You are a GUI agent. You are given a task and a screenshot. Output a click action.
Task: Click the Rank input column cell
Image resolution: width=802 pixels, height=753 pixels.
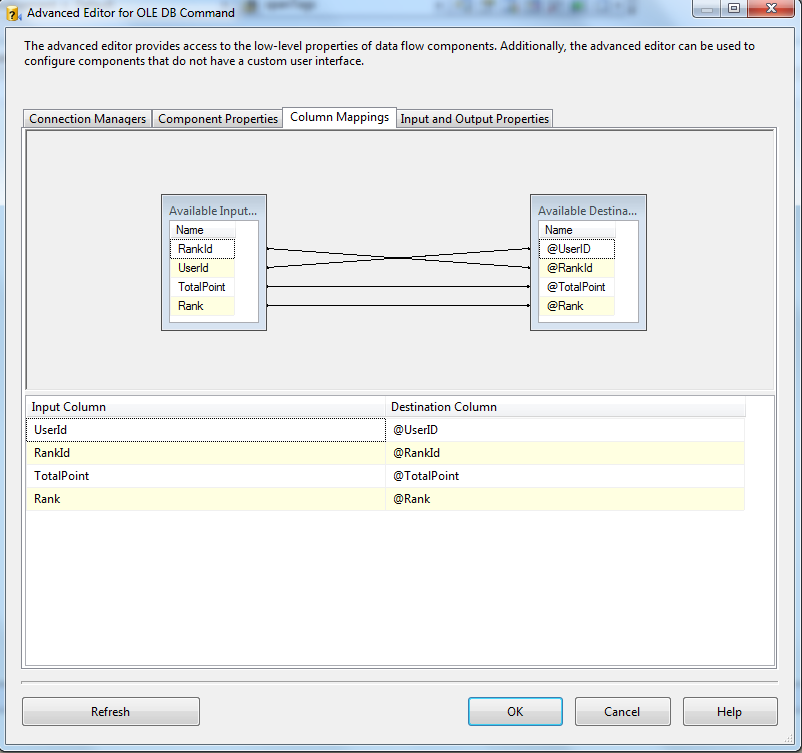pyautogui.click(x=206, y=499)
